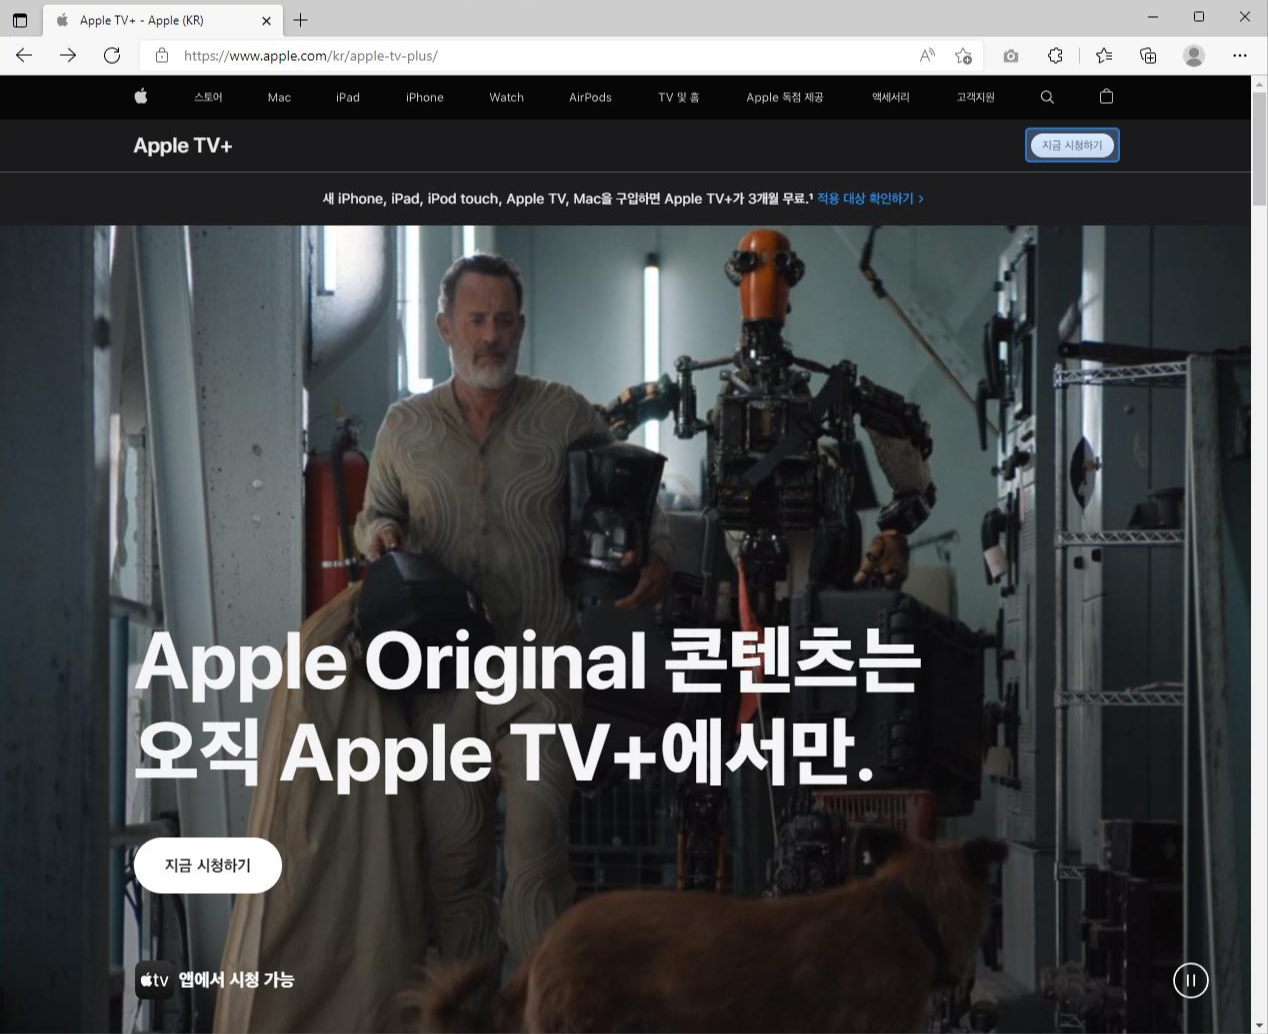Open the search magnifier icon
Screen dimensions: 1268x1034
[x=1047, y=97]
